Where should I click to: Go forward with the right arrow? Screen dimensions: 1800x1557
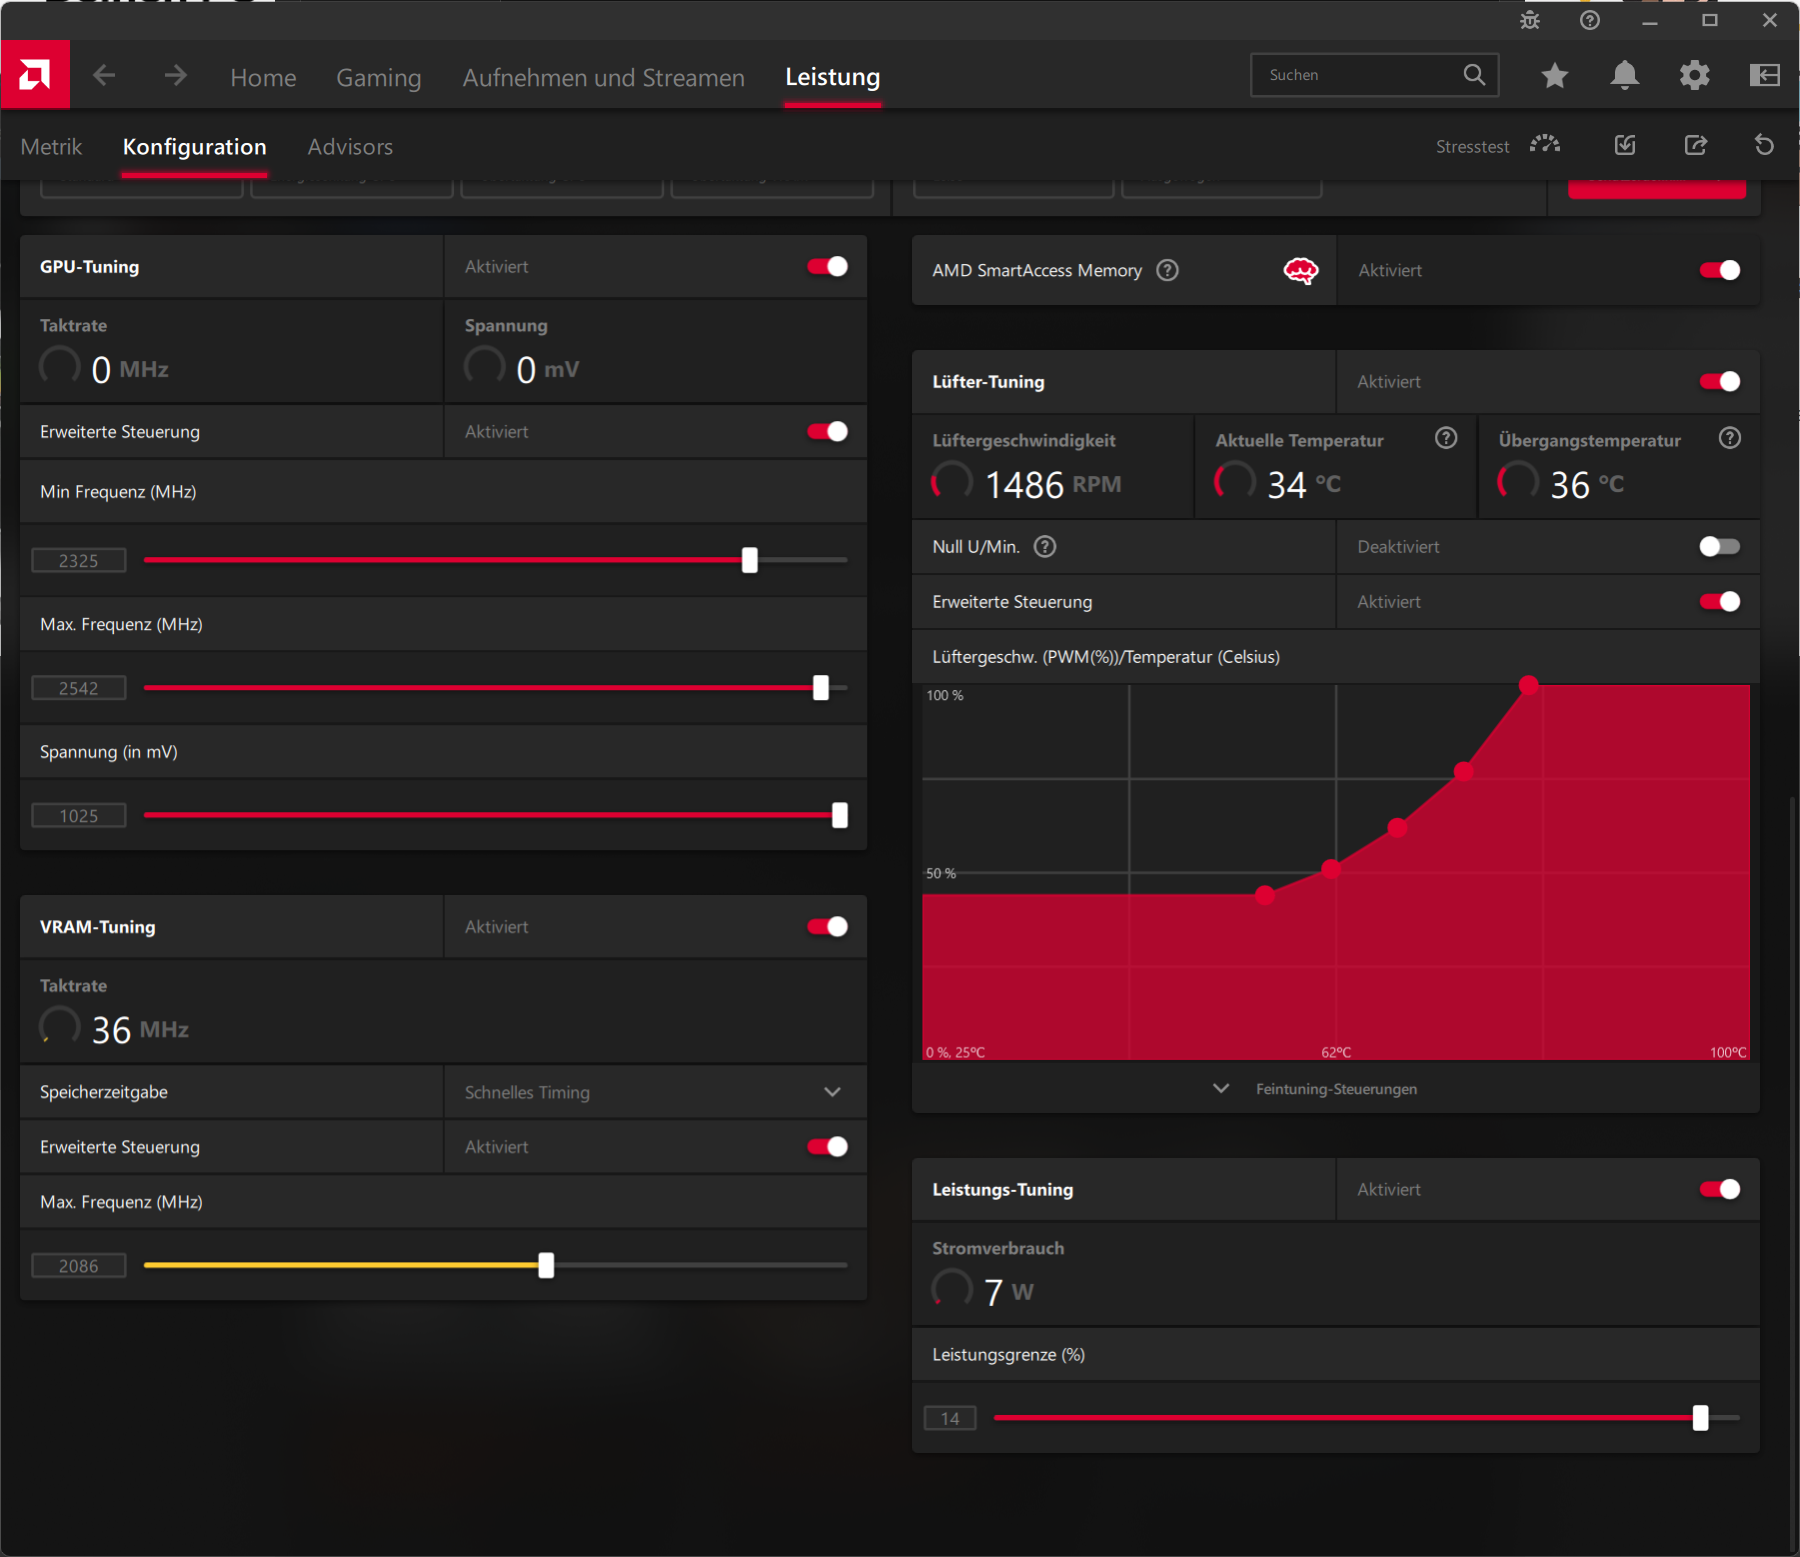(176, 75)
